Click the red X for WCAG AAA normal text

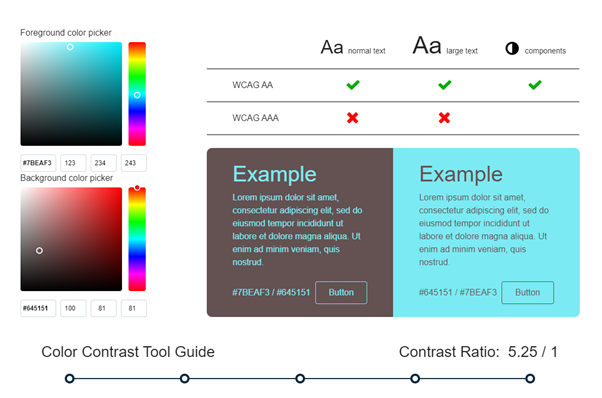click(352, 118)
